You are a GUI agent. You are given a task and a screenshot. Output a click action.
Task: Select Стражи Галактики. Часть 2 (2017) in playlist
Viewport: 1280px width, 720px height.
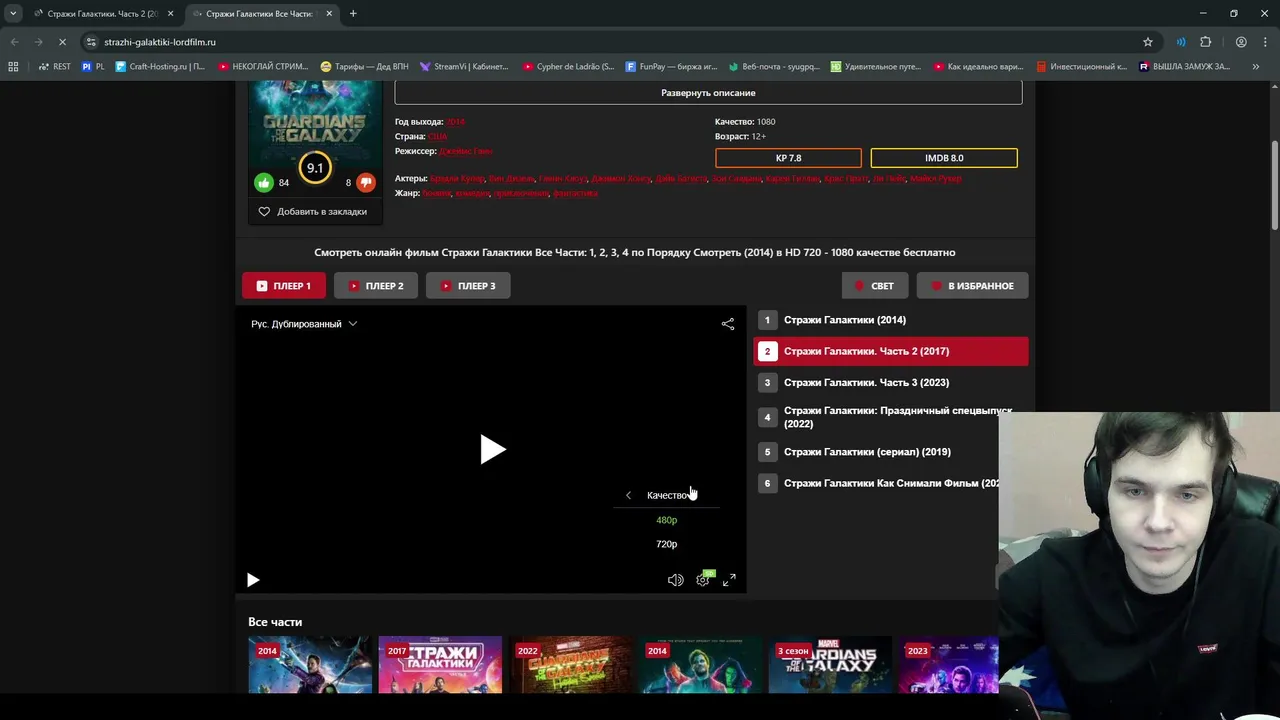click(x=890, y=351)
